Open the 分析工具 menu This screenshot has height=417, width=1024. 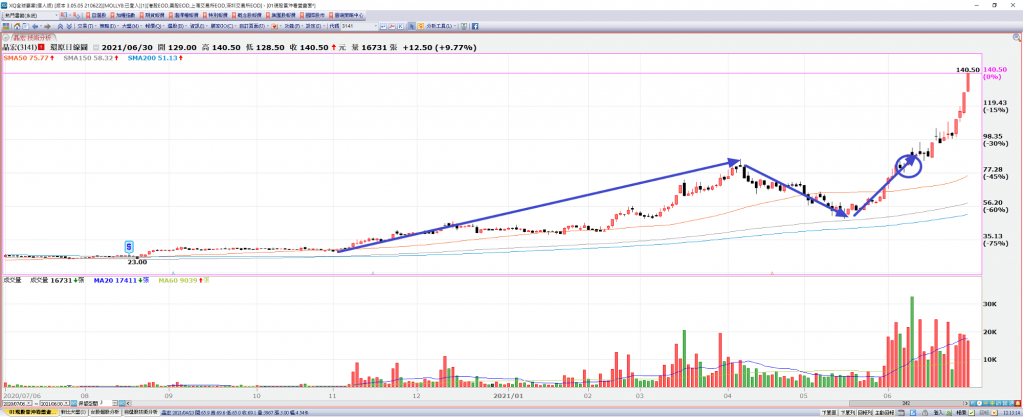tap(440, 26)
